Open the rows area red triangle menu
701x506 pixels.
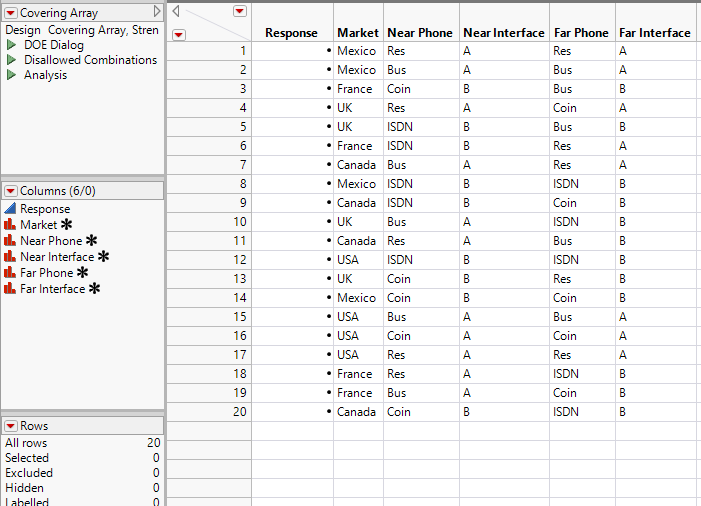(179, 35)
